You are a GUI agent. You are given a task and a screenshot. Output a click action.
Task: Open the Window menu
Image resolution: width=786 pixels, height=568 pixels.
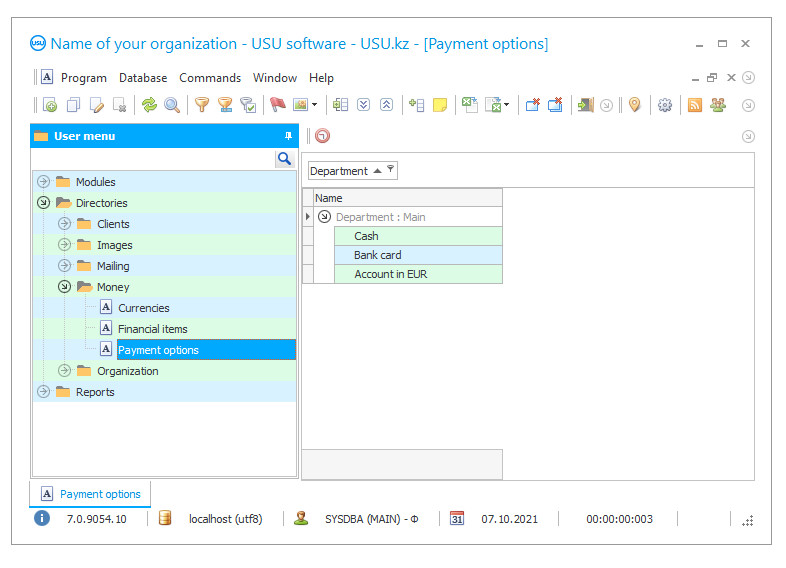click(275, 78)
